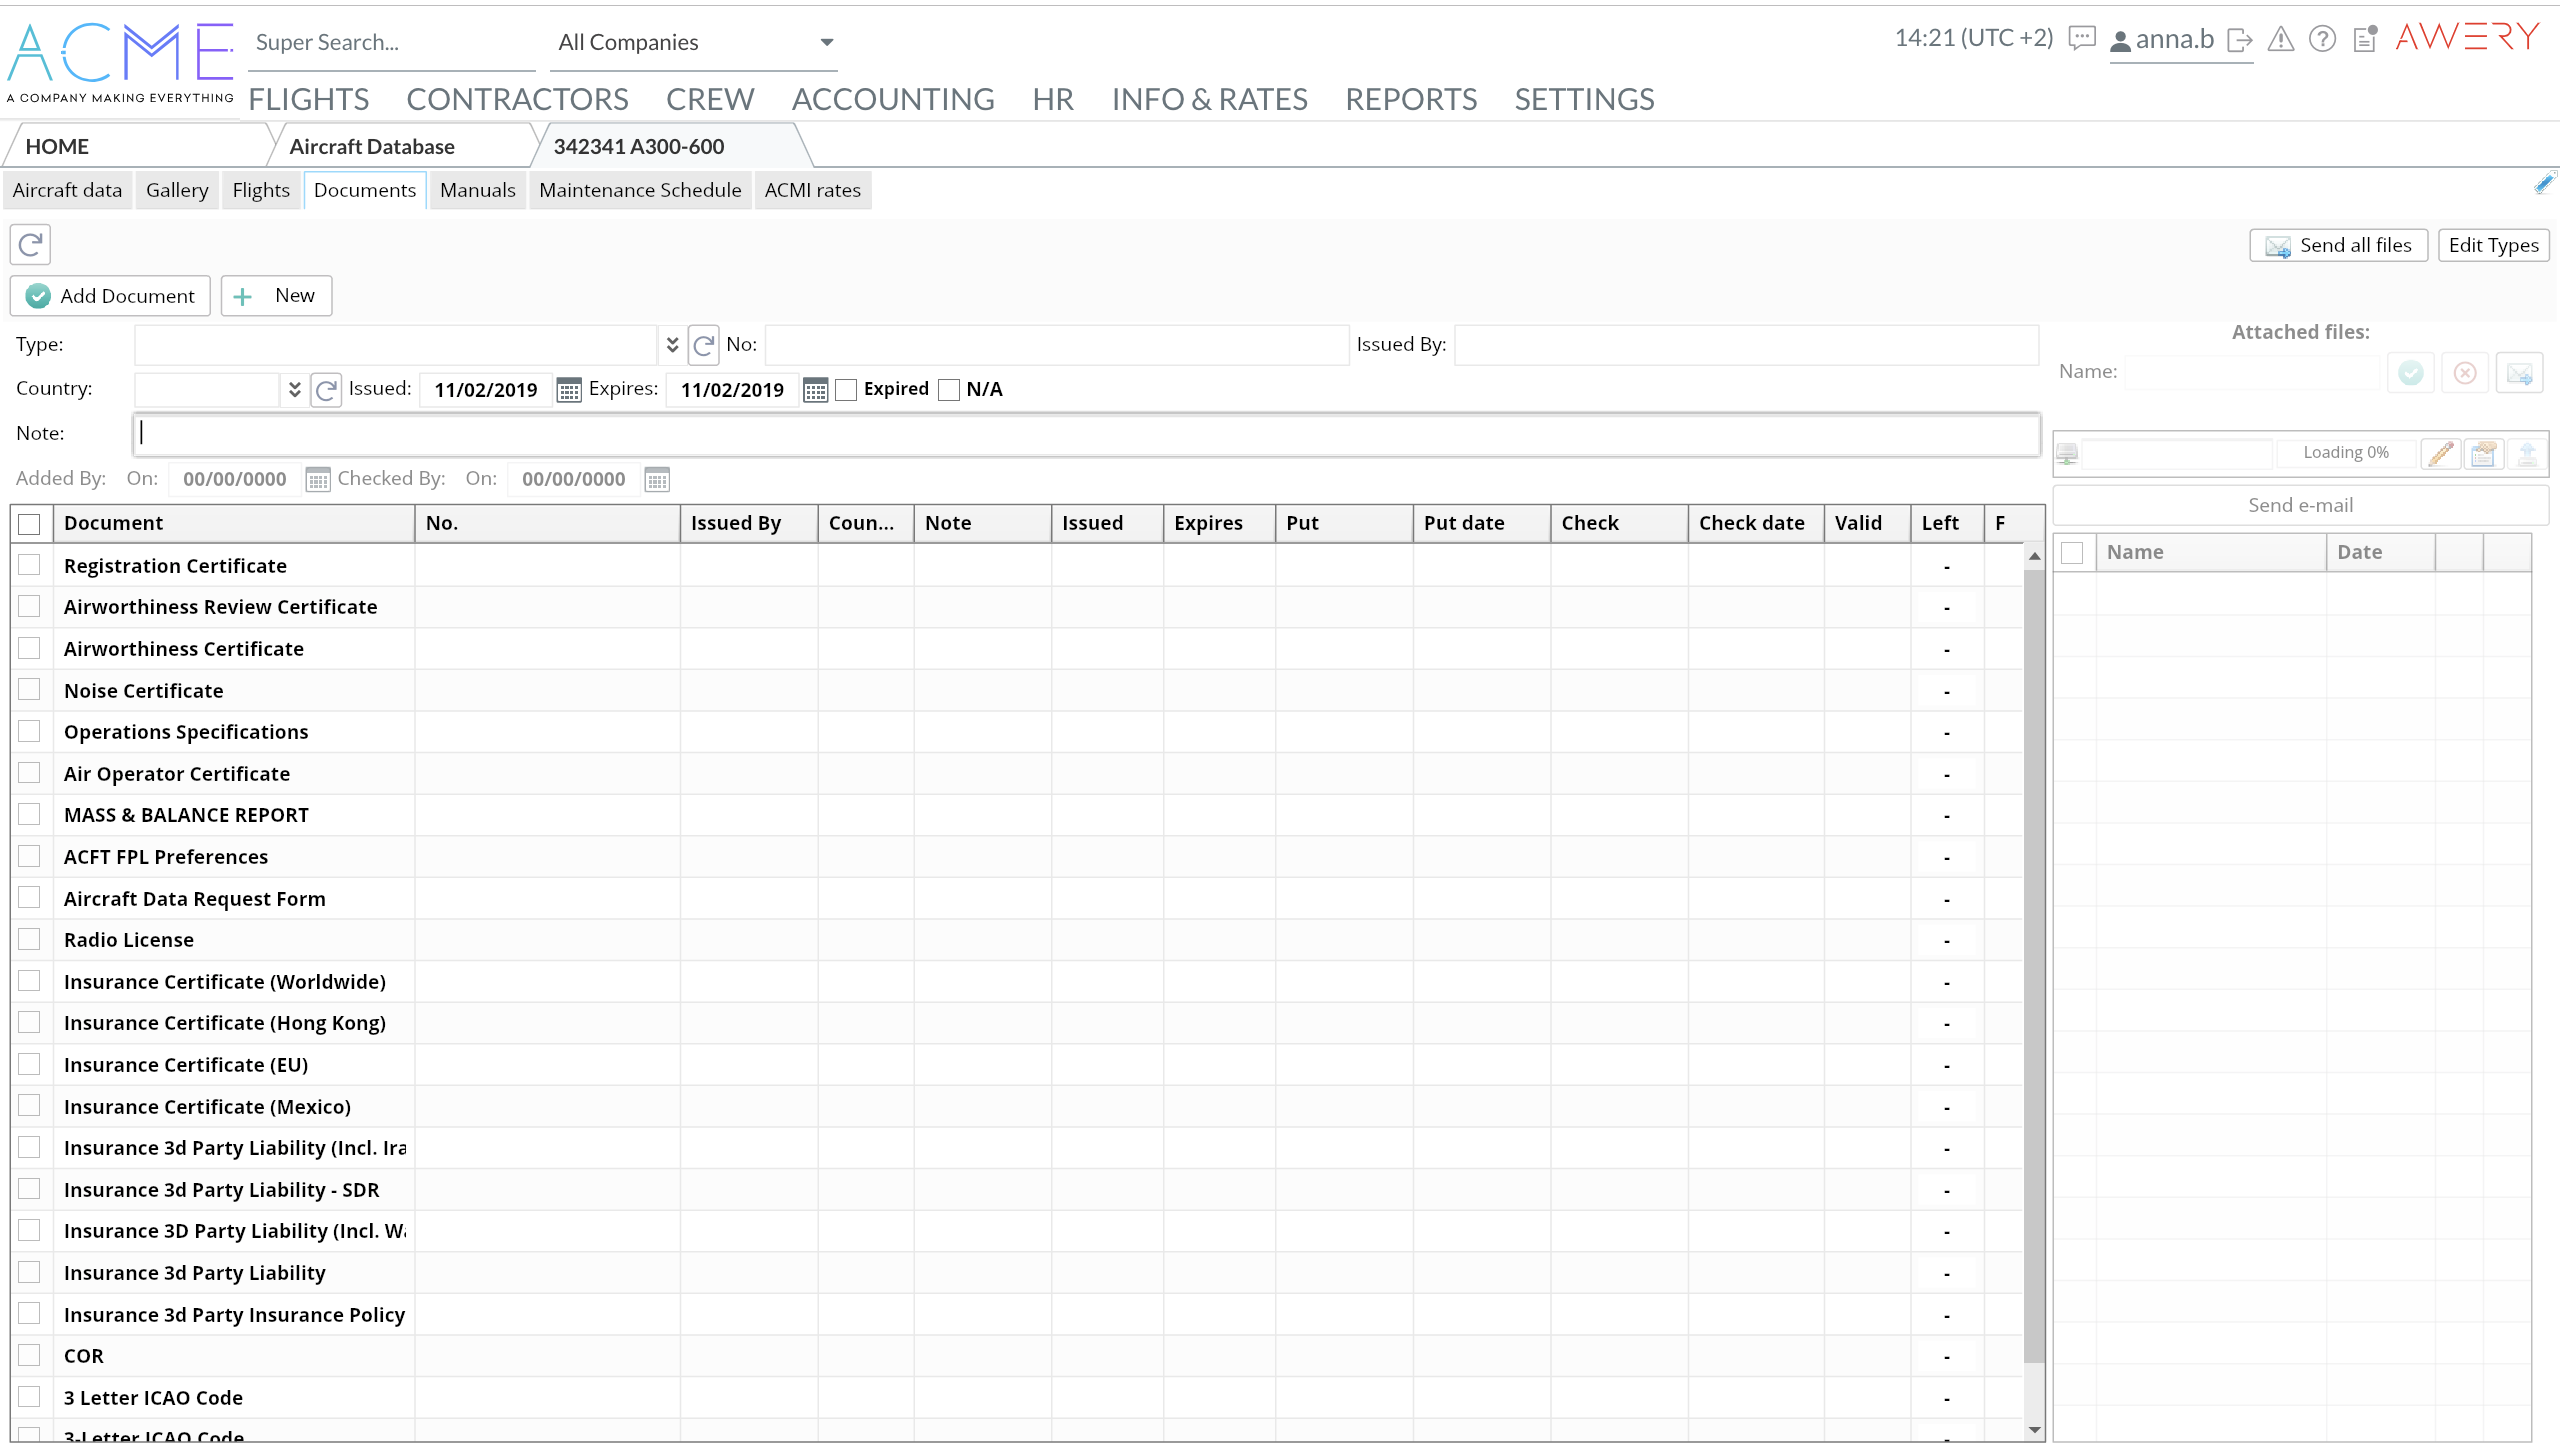
Task: Switch to the Maintenance Schedule tab
Action: click(640, 190)
